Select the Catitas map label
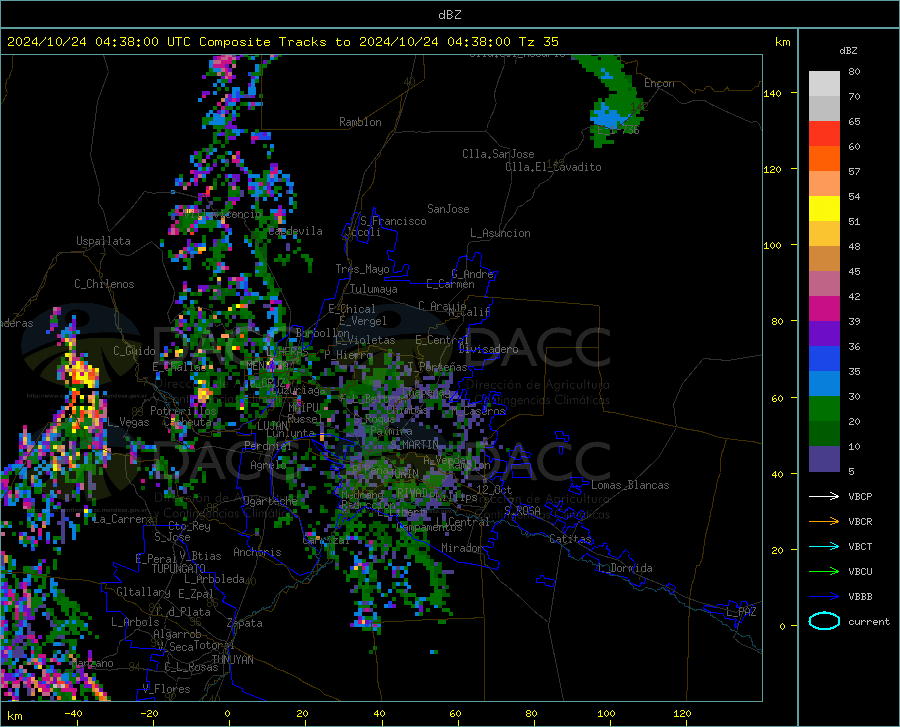Screen dimensions: 900x727 tap(570, 539)
